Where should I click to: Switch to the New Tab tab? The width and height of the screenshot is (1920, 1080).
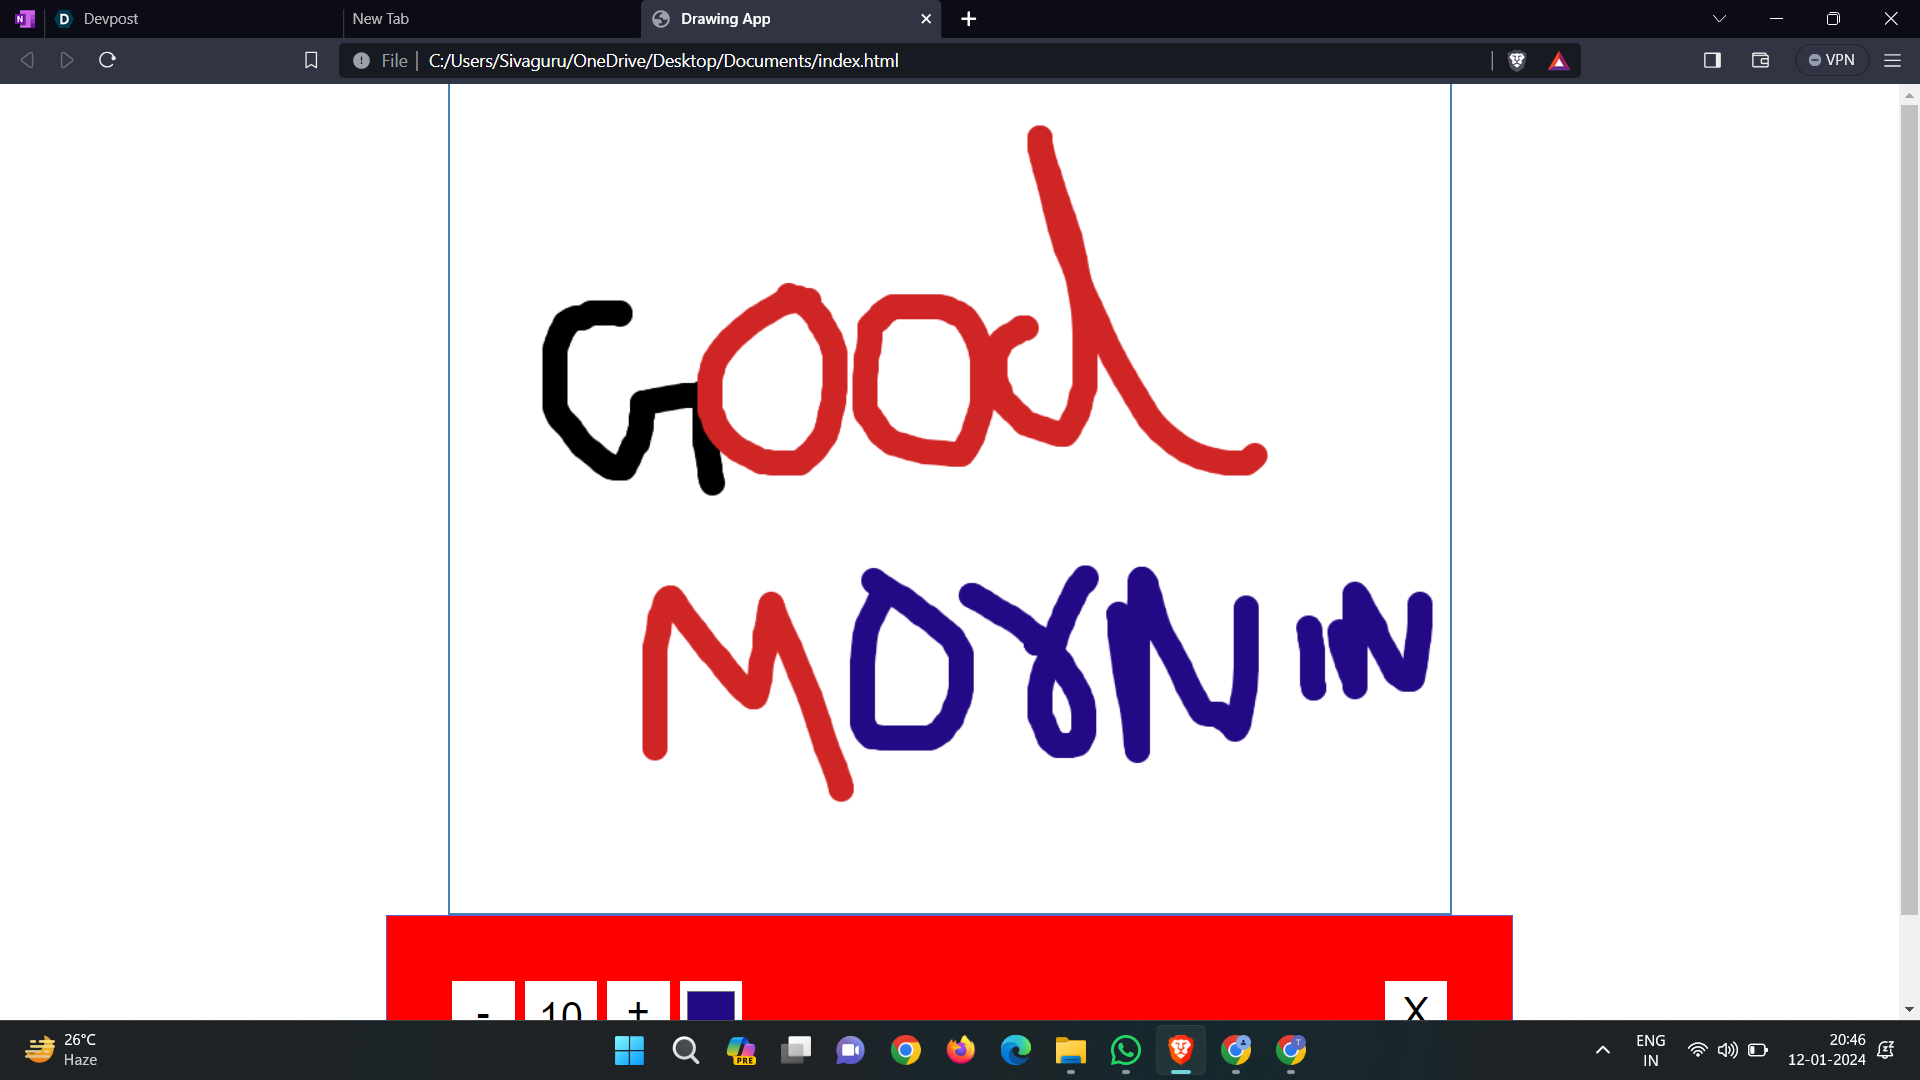click(x=380, y=19)
